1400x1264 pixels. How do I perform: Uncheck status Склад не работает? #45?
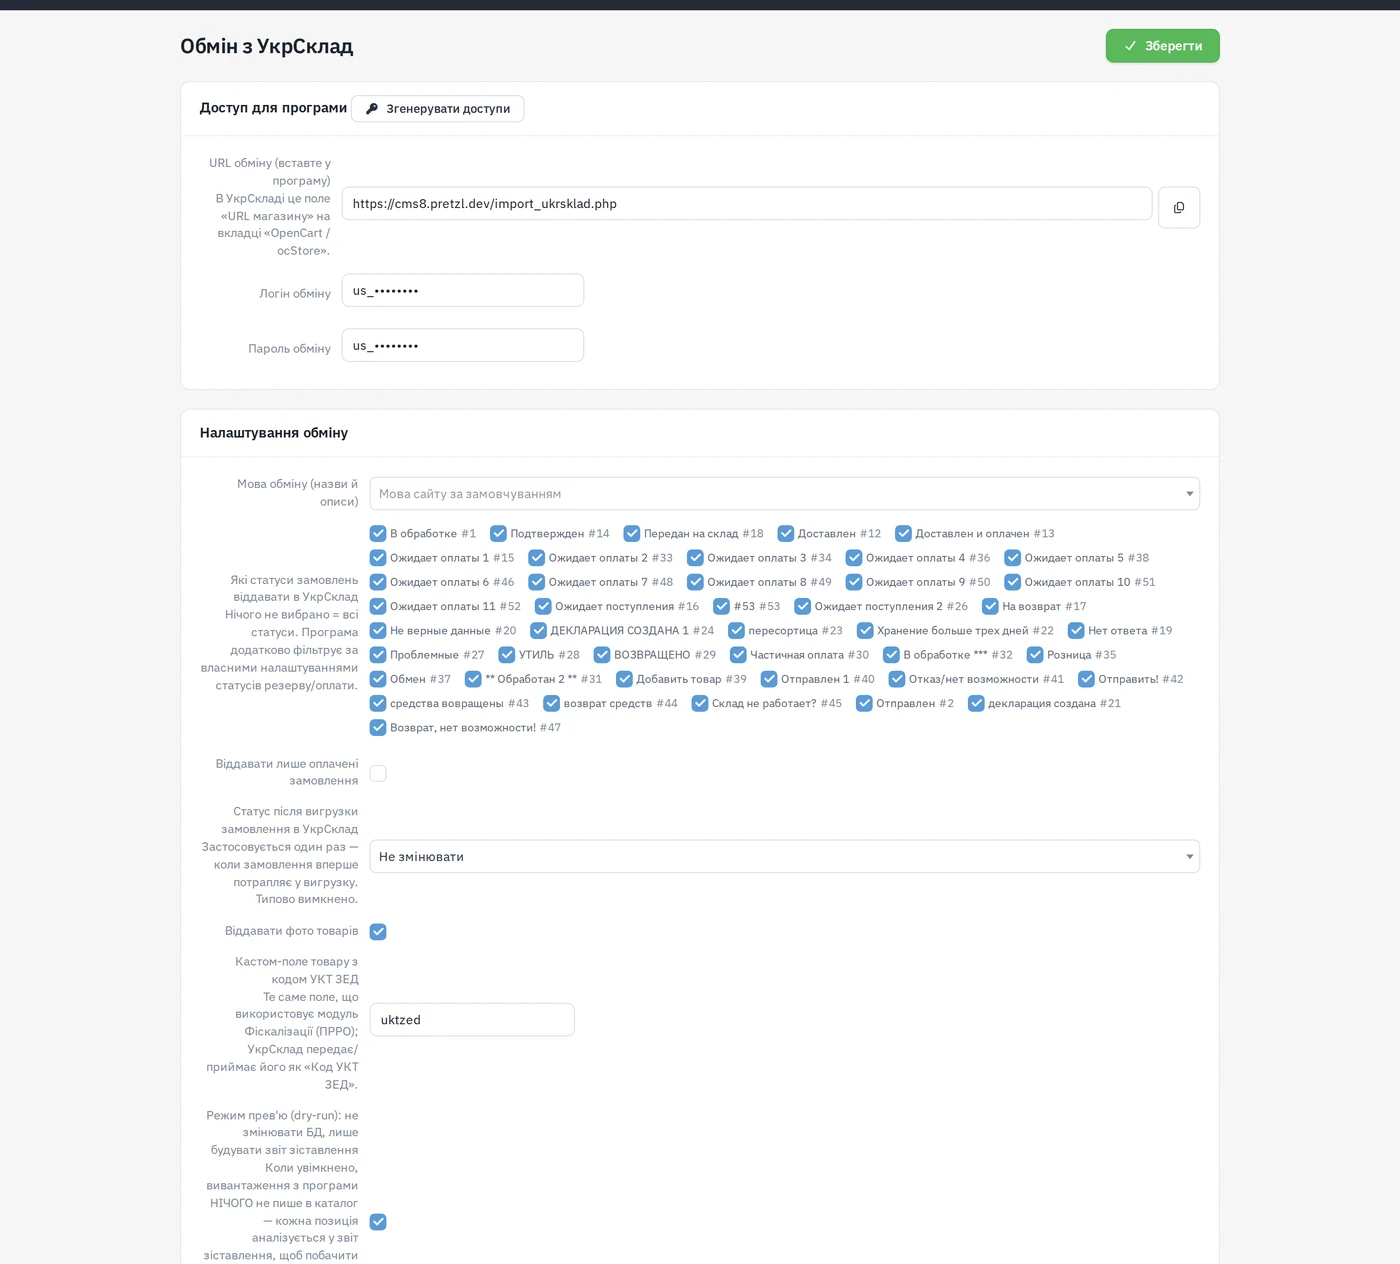pos(700,703)
